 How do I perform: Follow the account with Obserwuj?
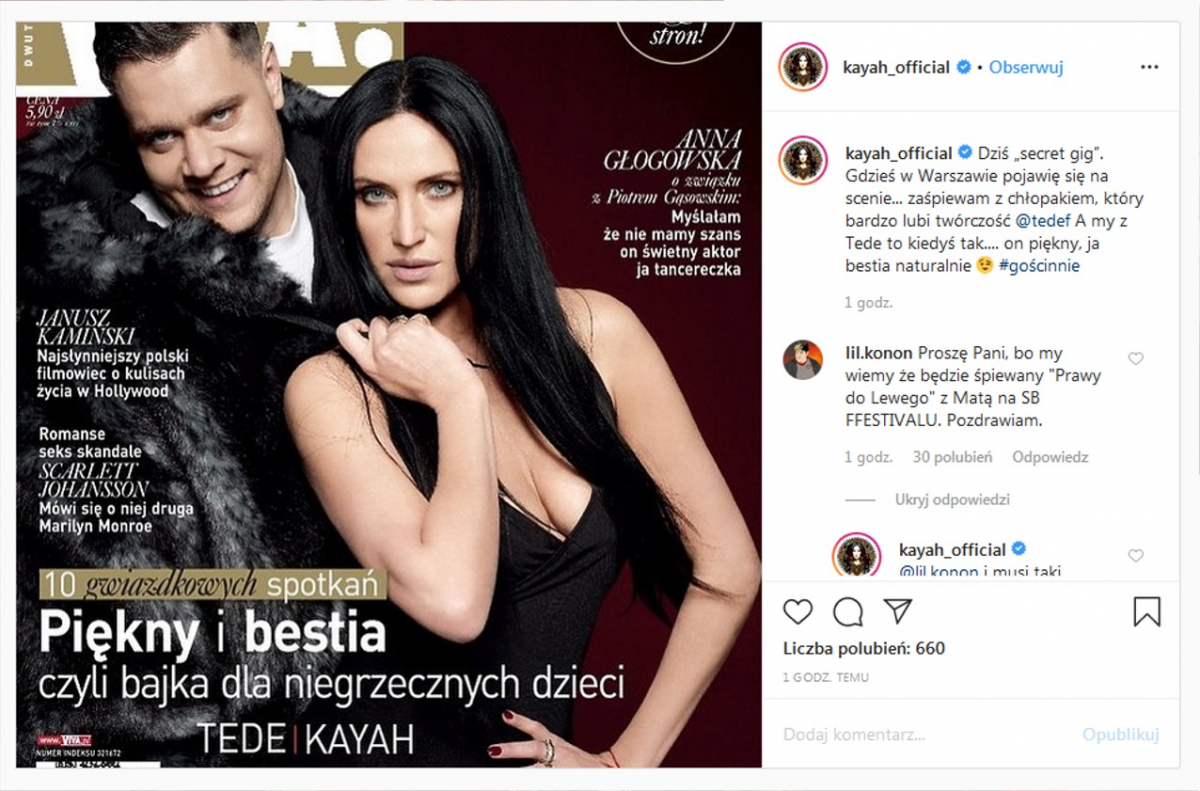[1026, 68]
